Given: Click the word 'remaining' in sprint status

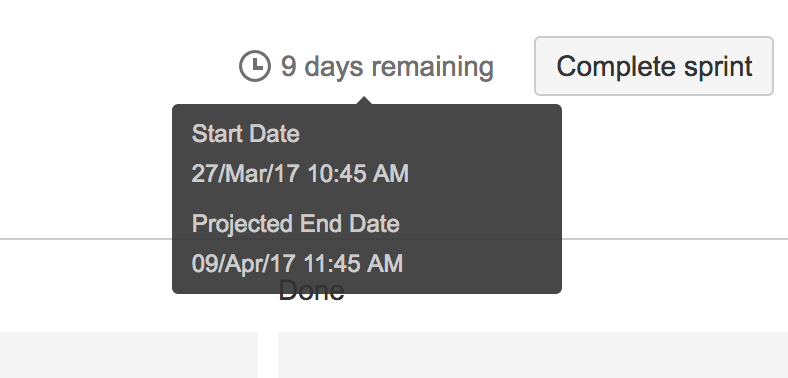Looking at the screenshot, I should (433, 66).
